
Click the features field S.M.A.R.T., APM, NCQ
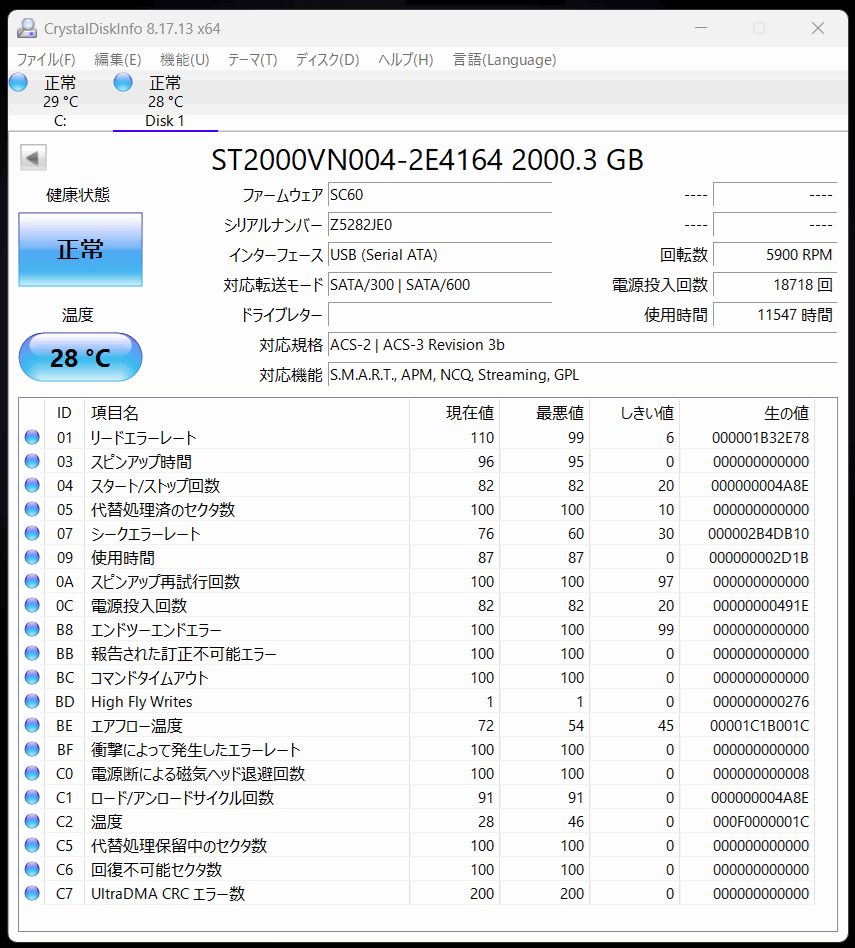pyautogui.click(x=582, y=375)
